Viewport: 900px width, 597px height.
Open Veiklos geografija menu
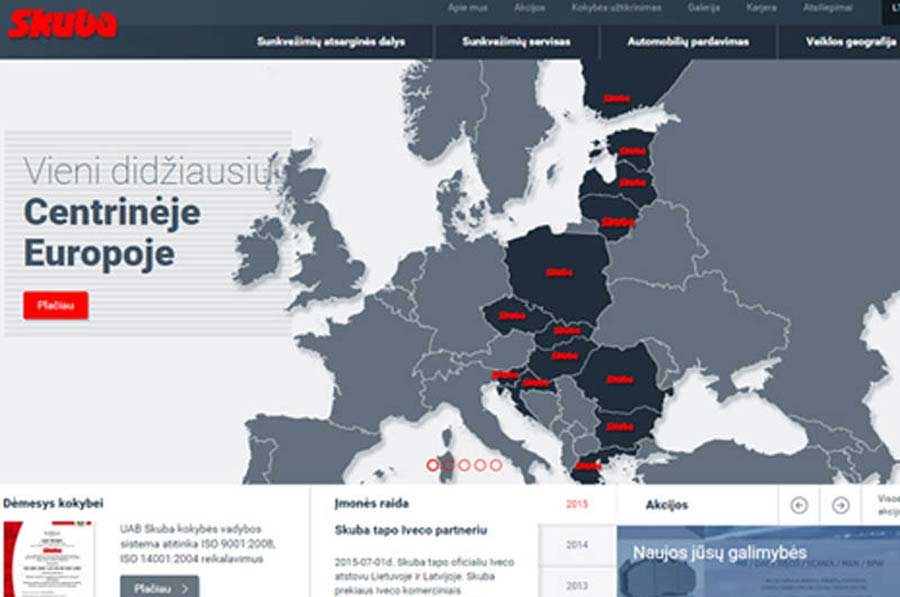851,41
